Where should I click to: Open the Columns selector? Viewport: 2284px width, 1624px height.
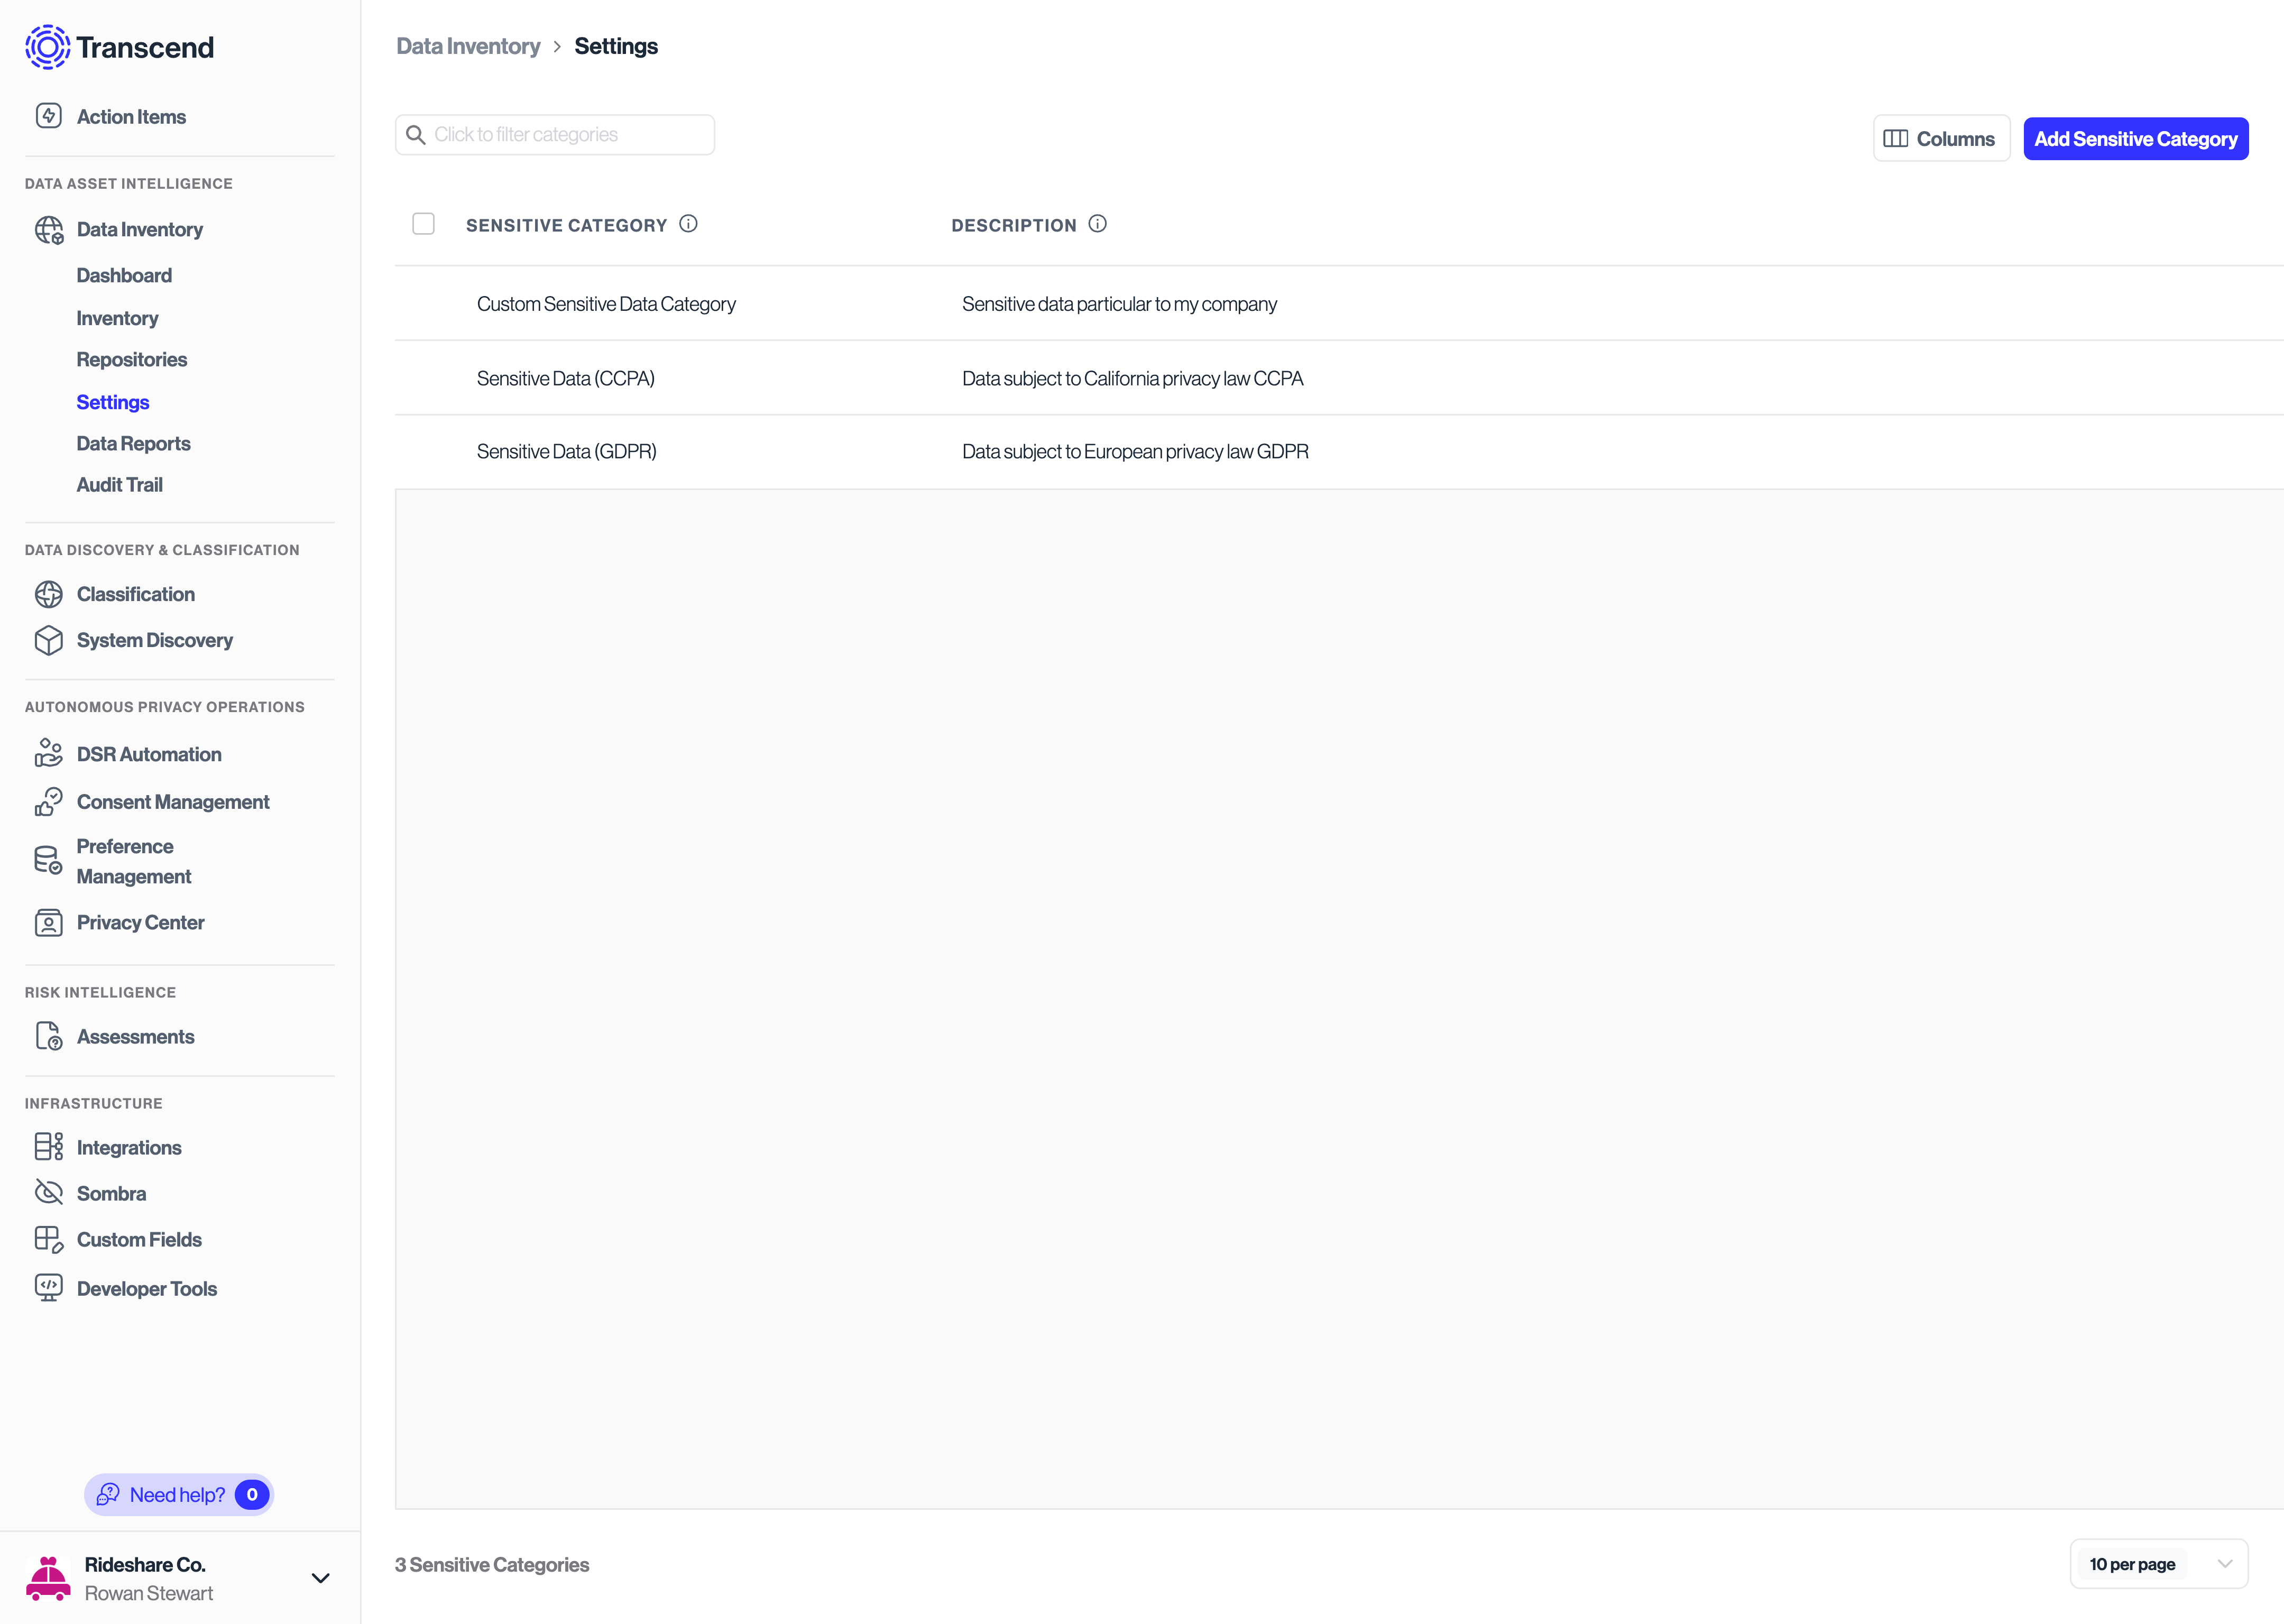point(1941,138)
